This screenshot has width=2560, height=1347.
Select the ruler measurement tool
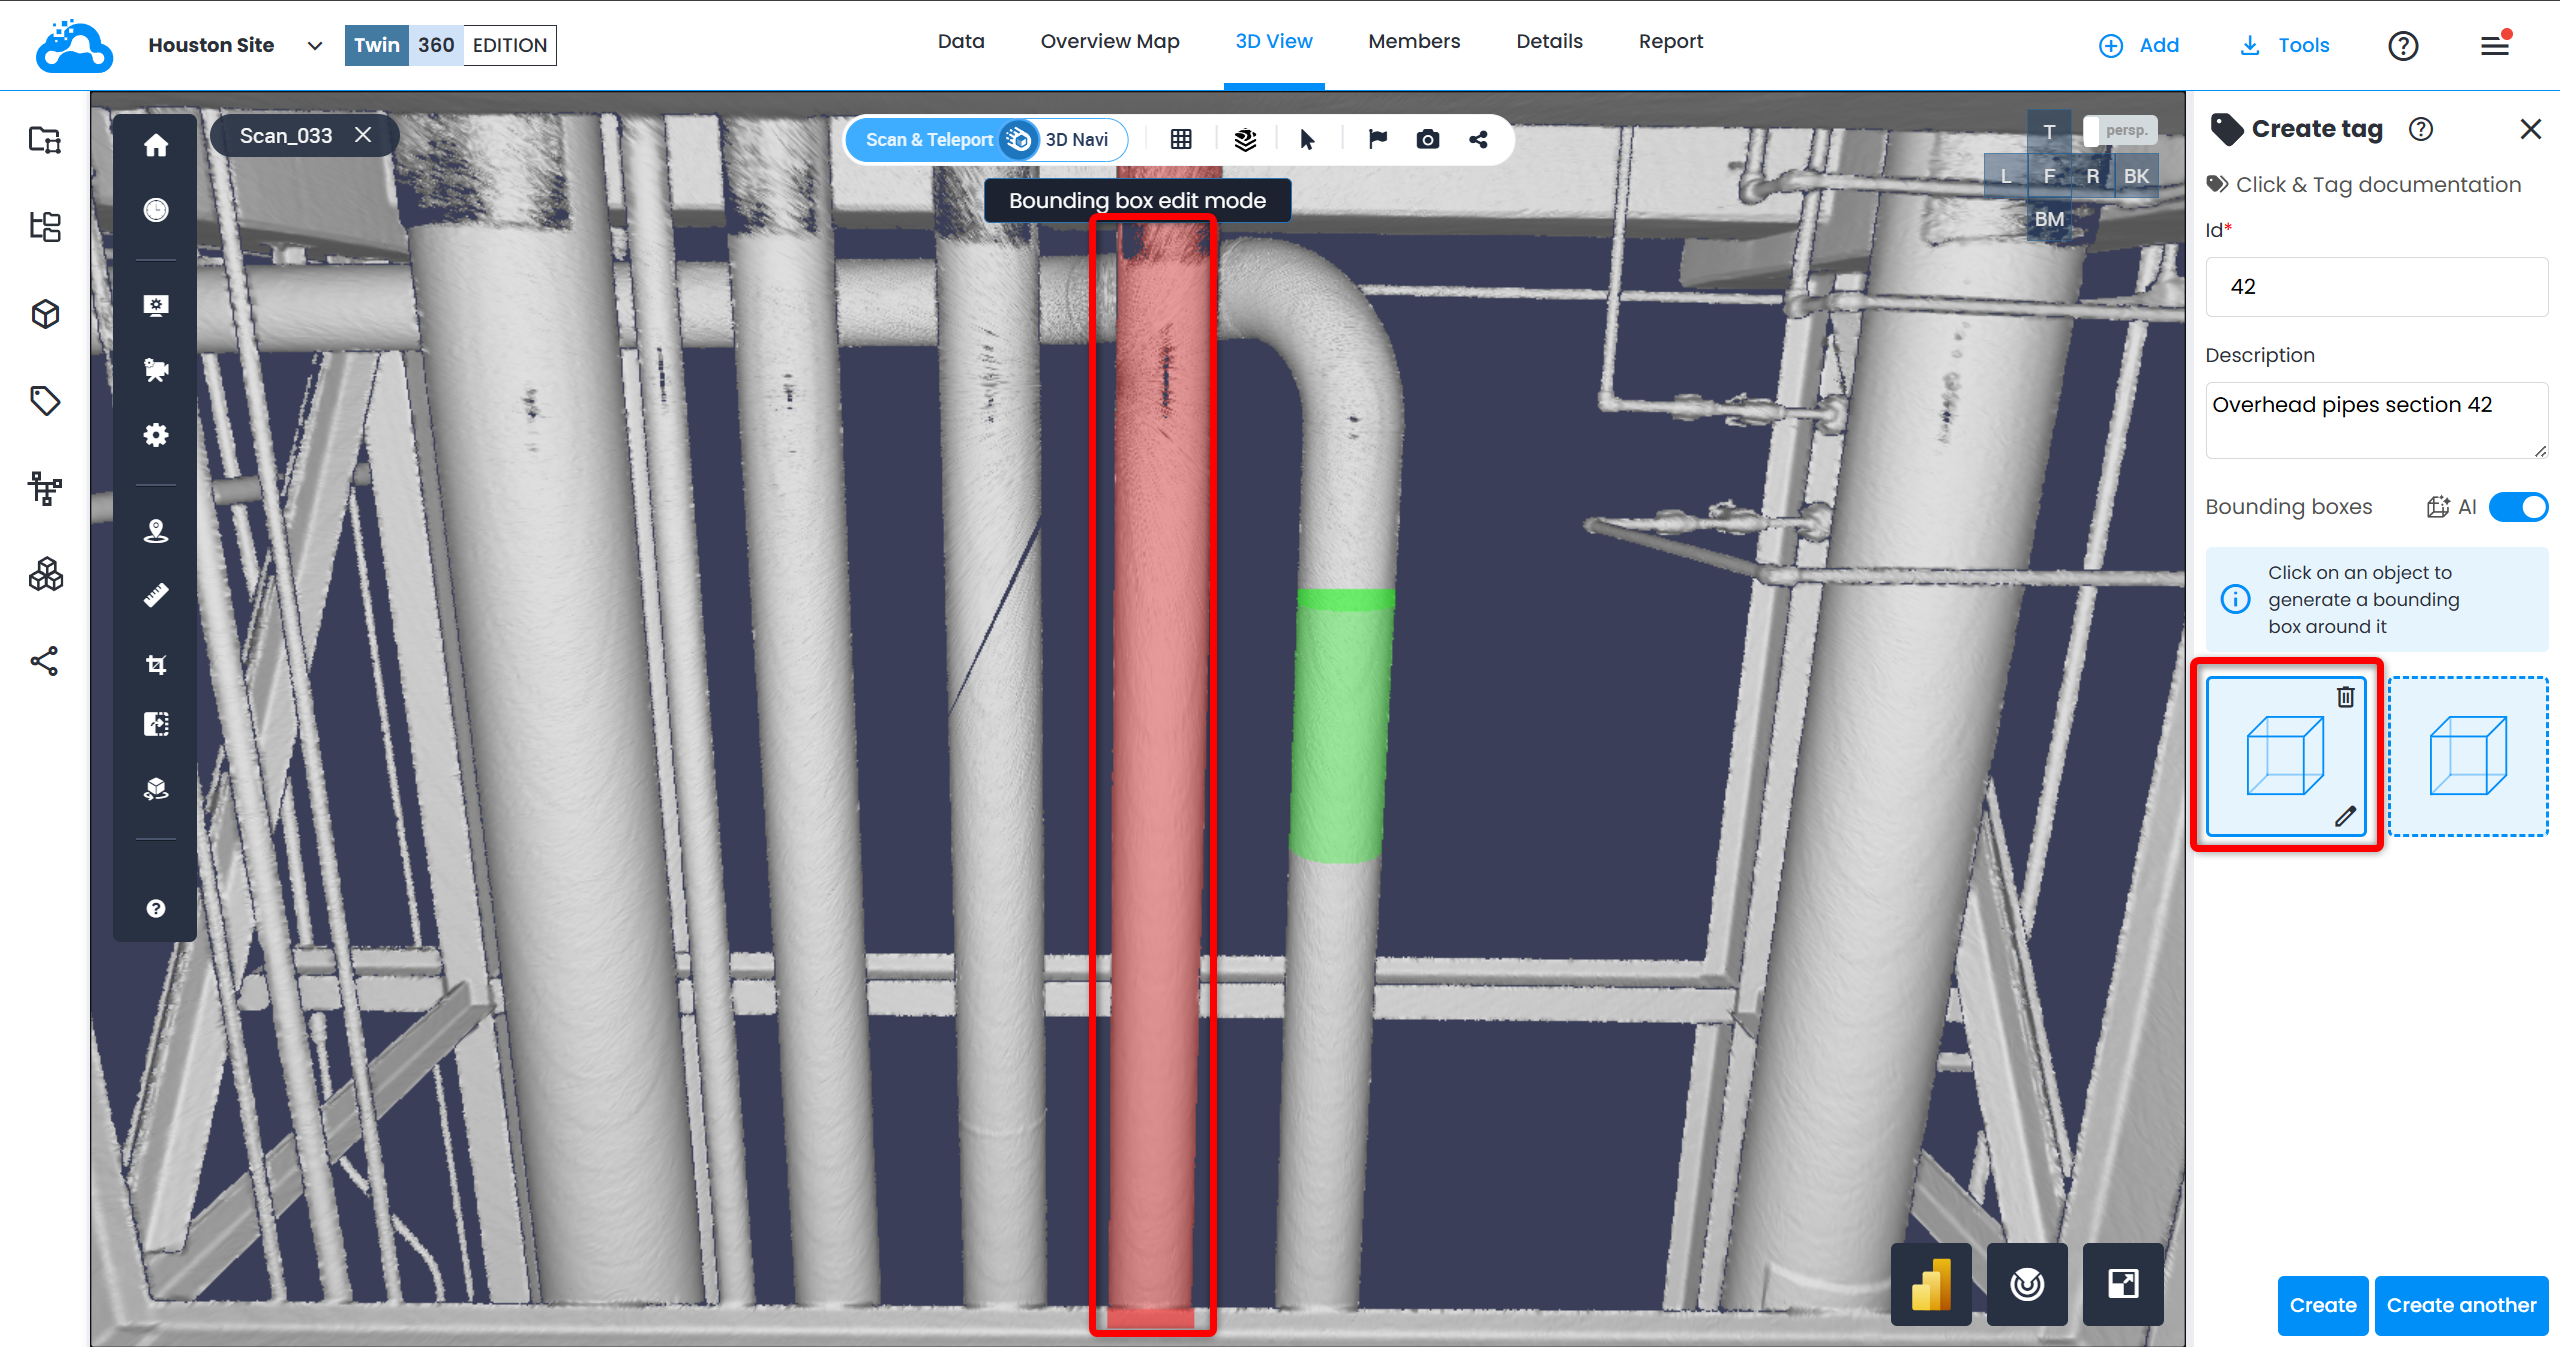point(156,596)
